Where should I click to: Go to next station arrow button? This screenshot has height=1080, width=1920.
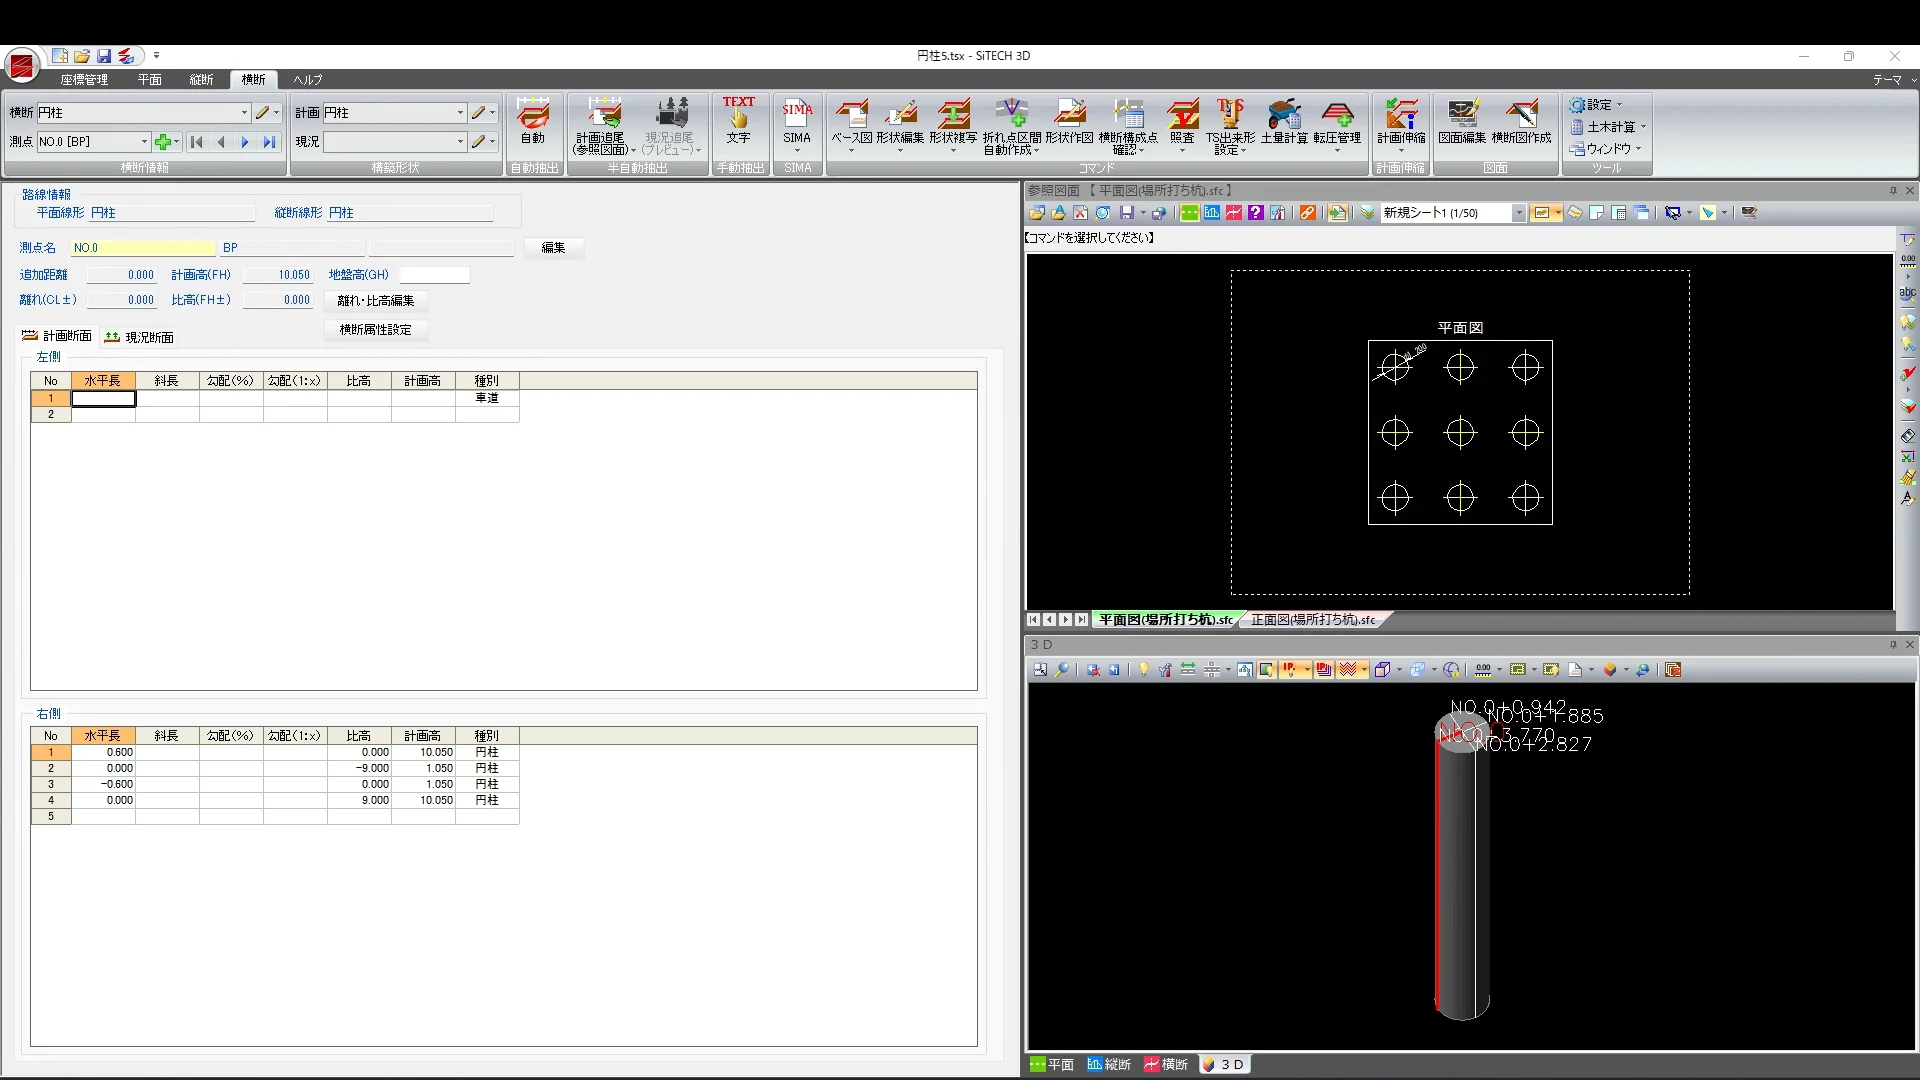click(x=244, y=142)
